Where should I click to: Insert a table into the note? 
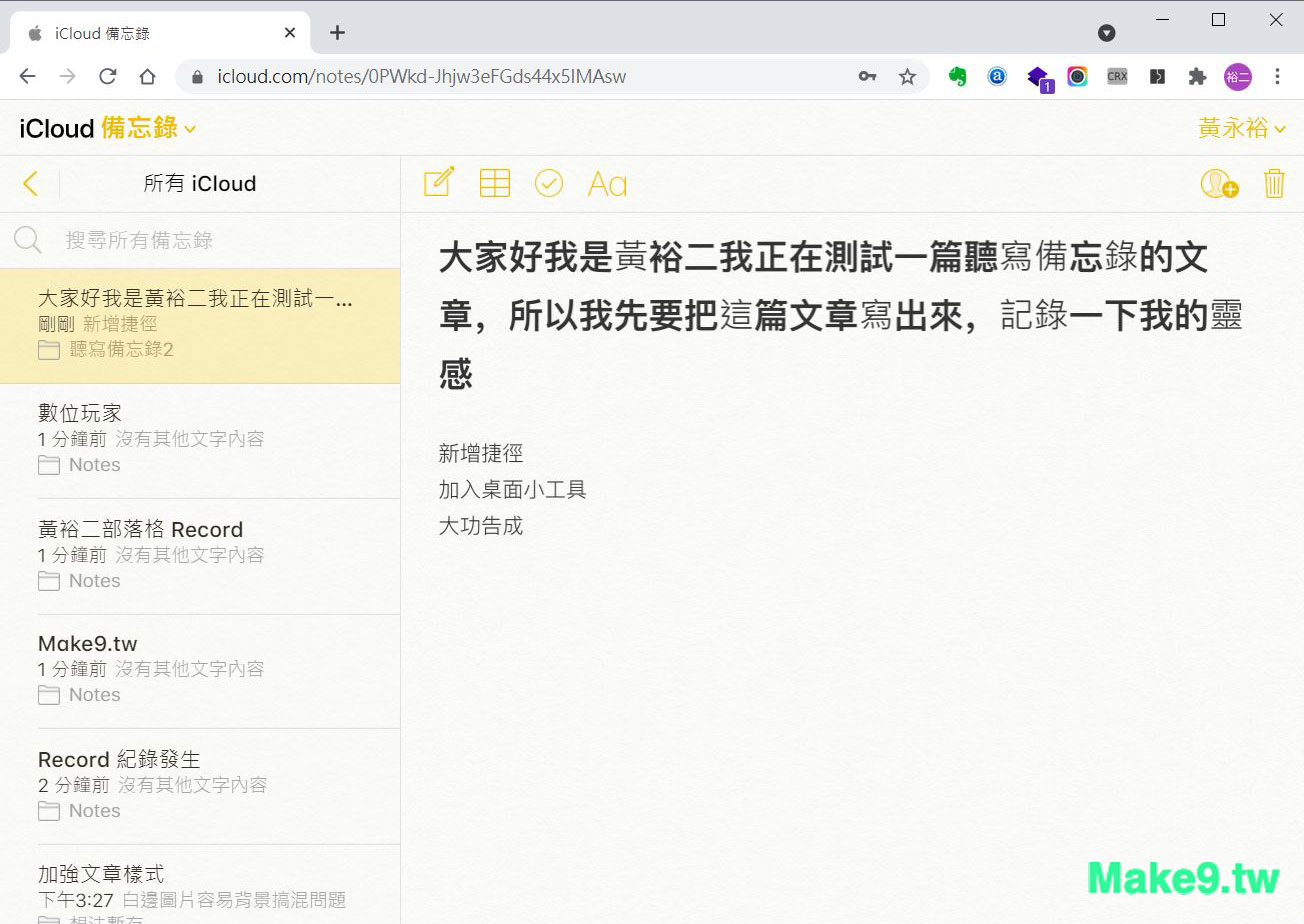click(495, 183)
